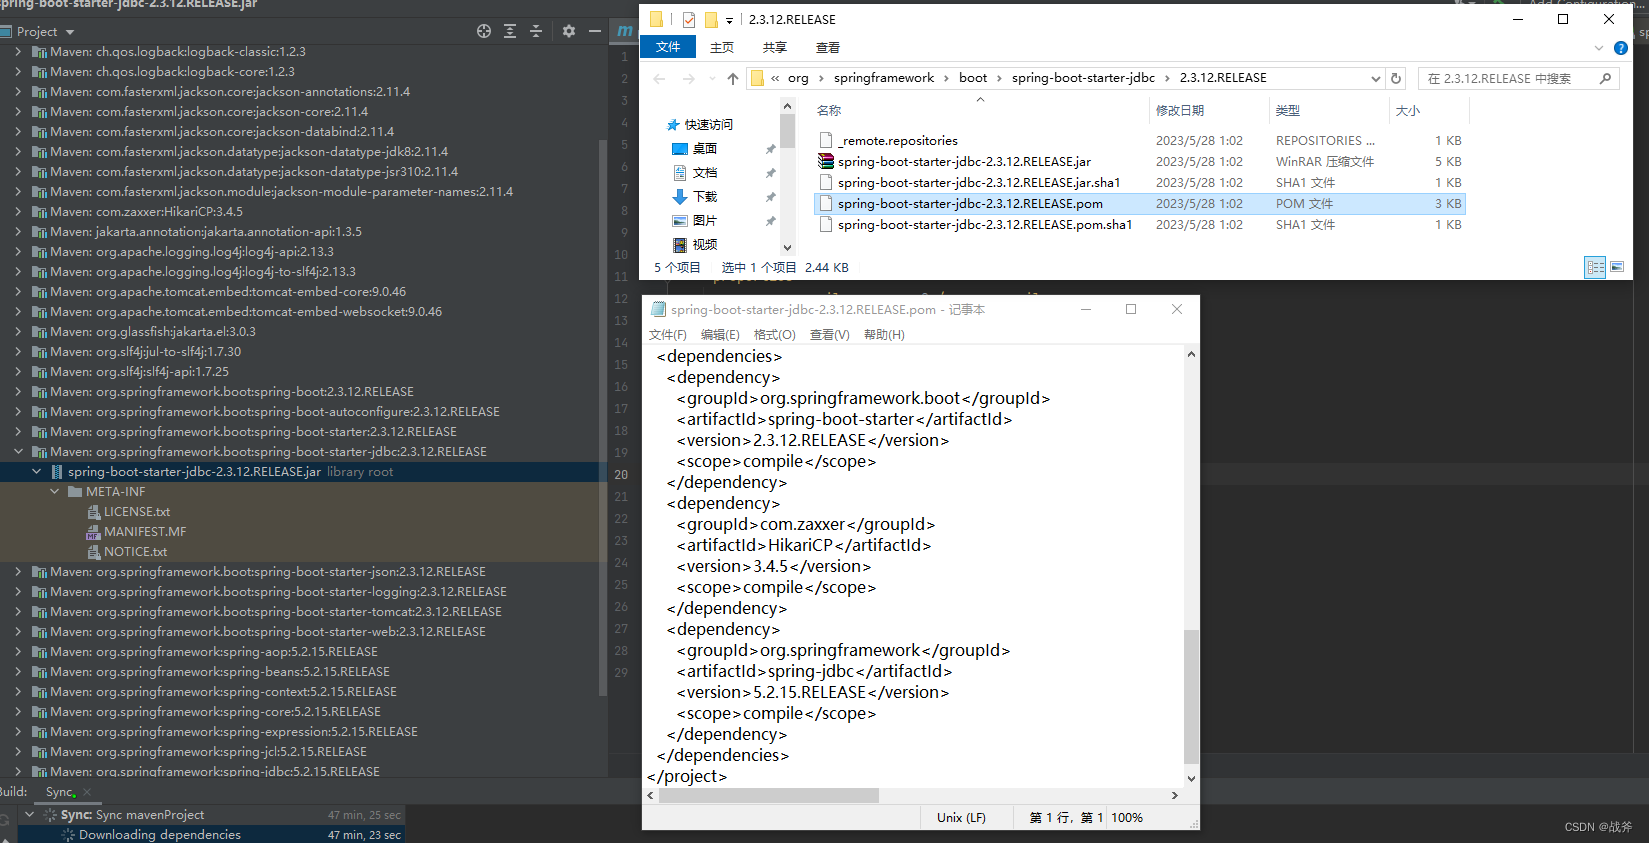Open Notepad 编辑(E) menu
This screenshot has width=1649, height=843.
(x=720, y=335)
